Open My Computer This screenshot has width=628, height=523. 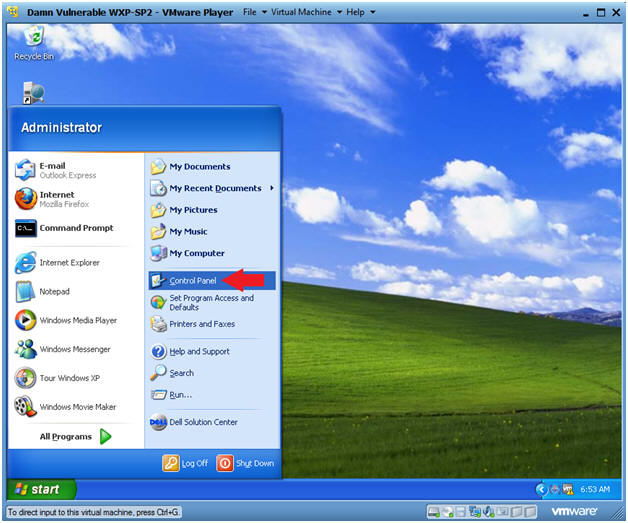pos(212,253)
